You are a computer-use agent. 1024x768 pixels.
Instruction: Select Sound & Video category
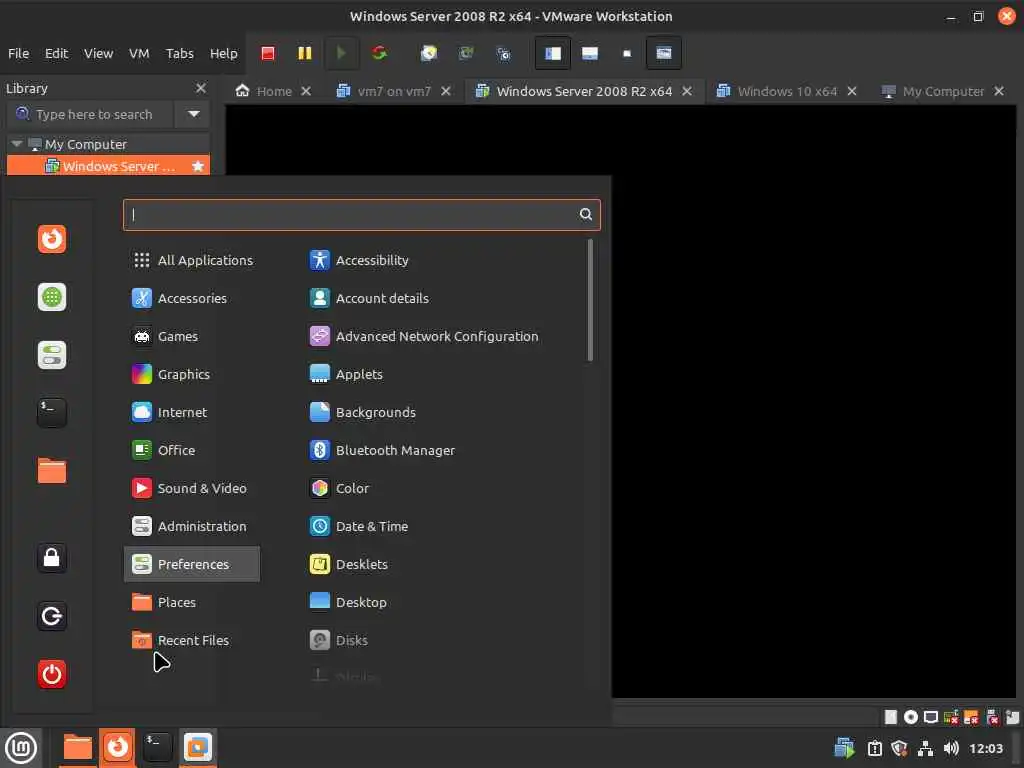[193, 488]
